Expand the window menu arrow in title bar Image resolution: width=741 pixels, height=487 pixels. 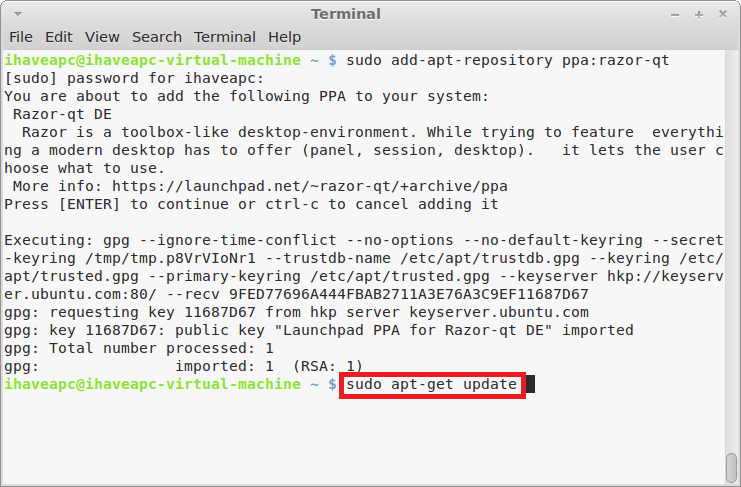click(x=18, y=14)
